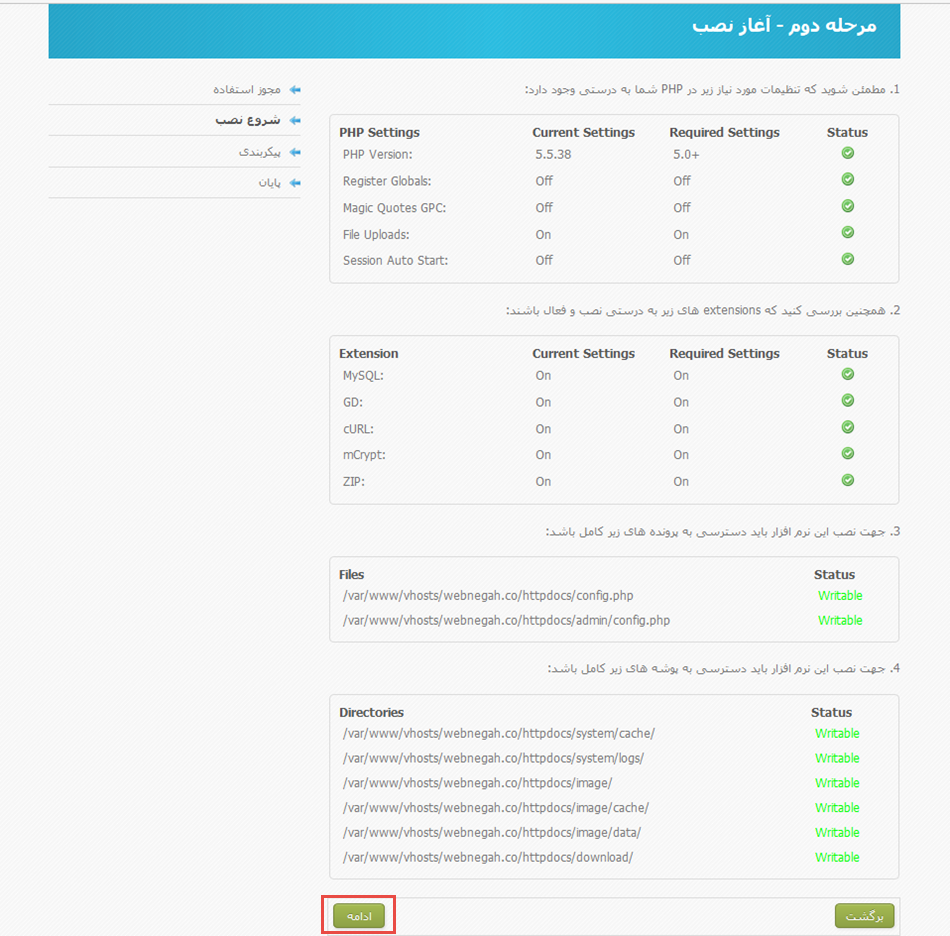Click Session Auto Start status check icon
Image resolution: width=950 pixels, height=936 pixels.
point(847,259)
